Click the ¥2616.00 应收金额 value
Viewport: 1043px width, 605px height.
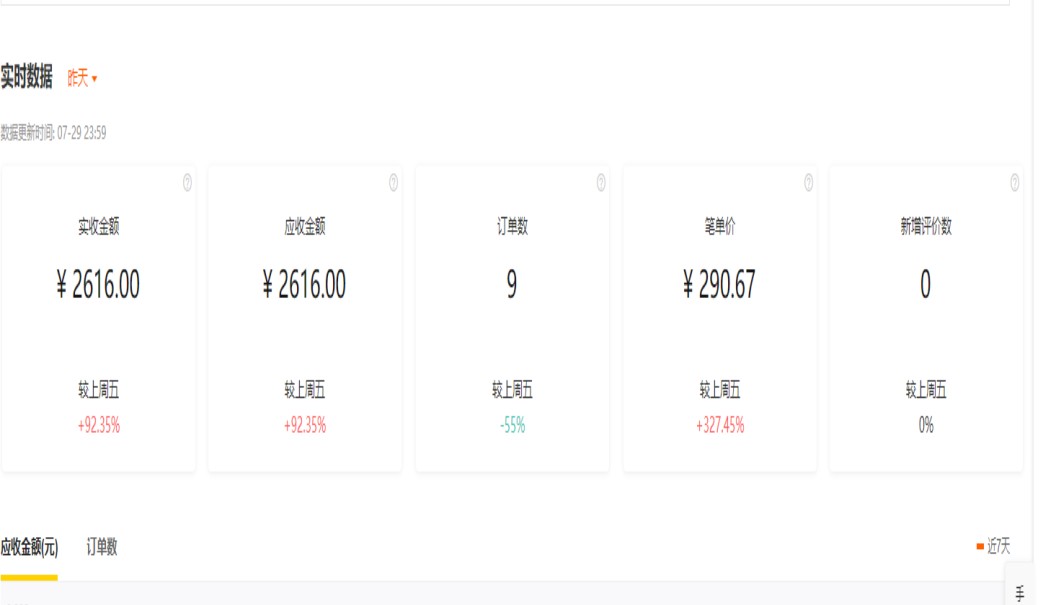click(x=304, y=285)
